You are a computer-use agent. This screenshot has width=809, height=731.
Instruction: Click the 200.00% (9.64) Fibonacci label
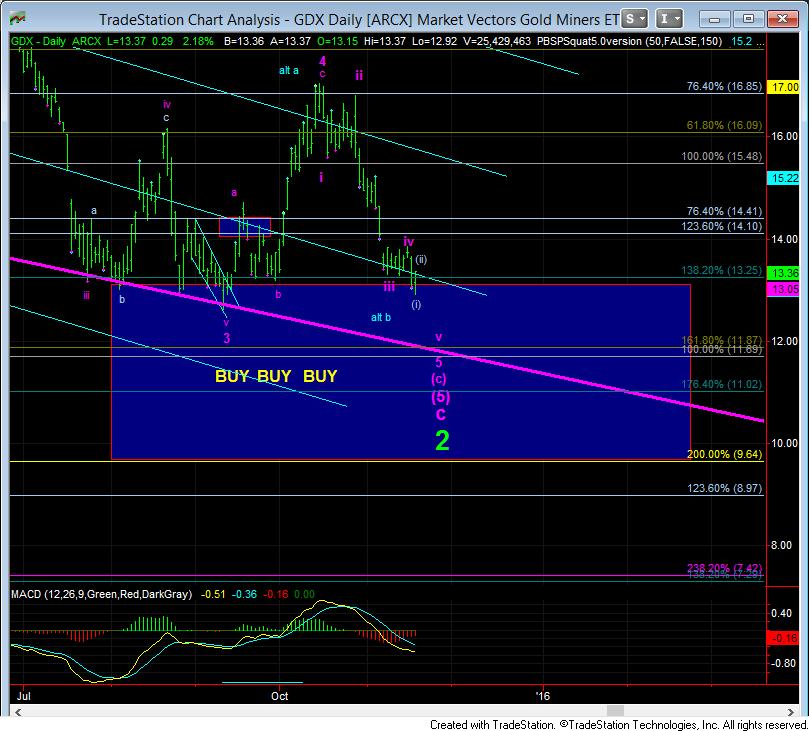click(x=724, y=454)
